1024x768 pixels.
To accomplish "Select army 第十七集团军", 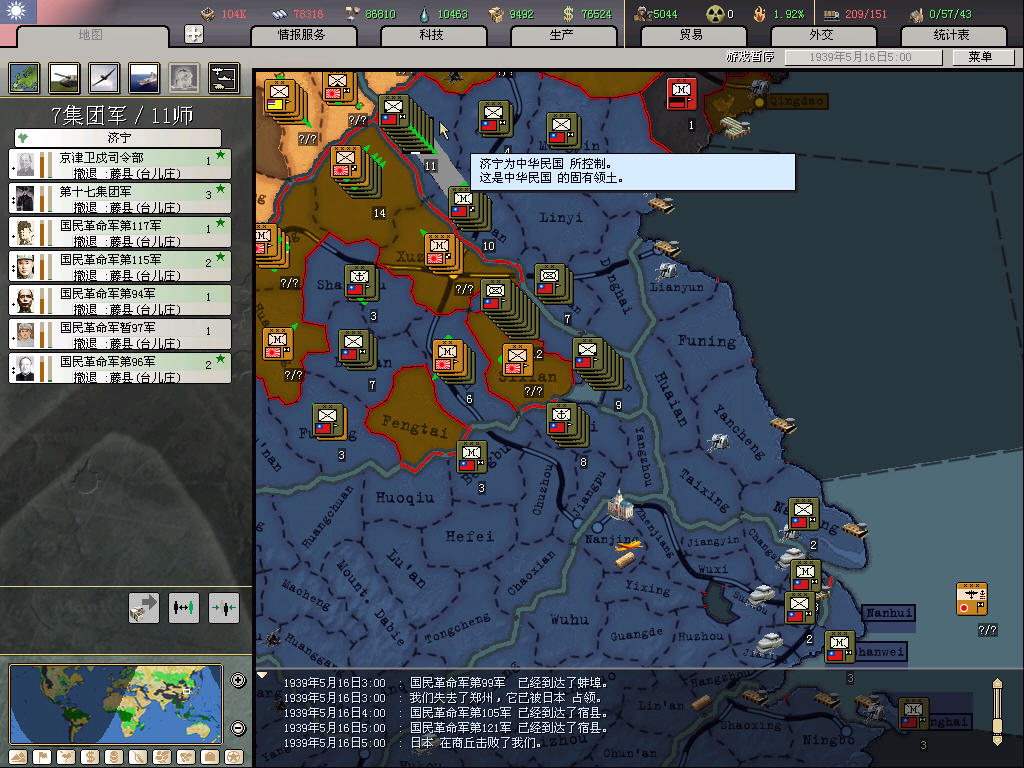I will point(120,199).
